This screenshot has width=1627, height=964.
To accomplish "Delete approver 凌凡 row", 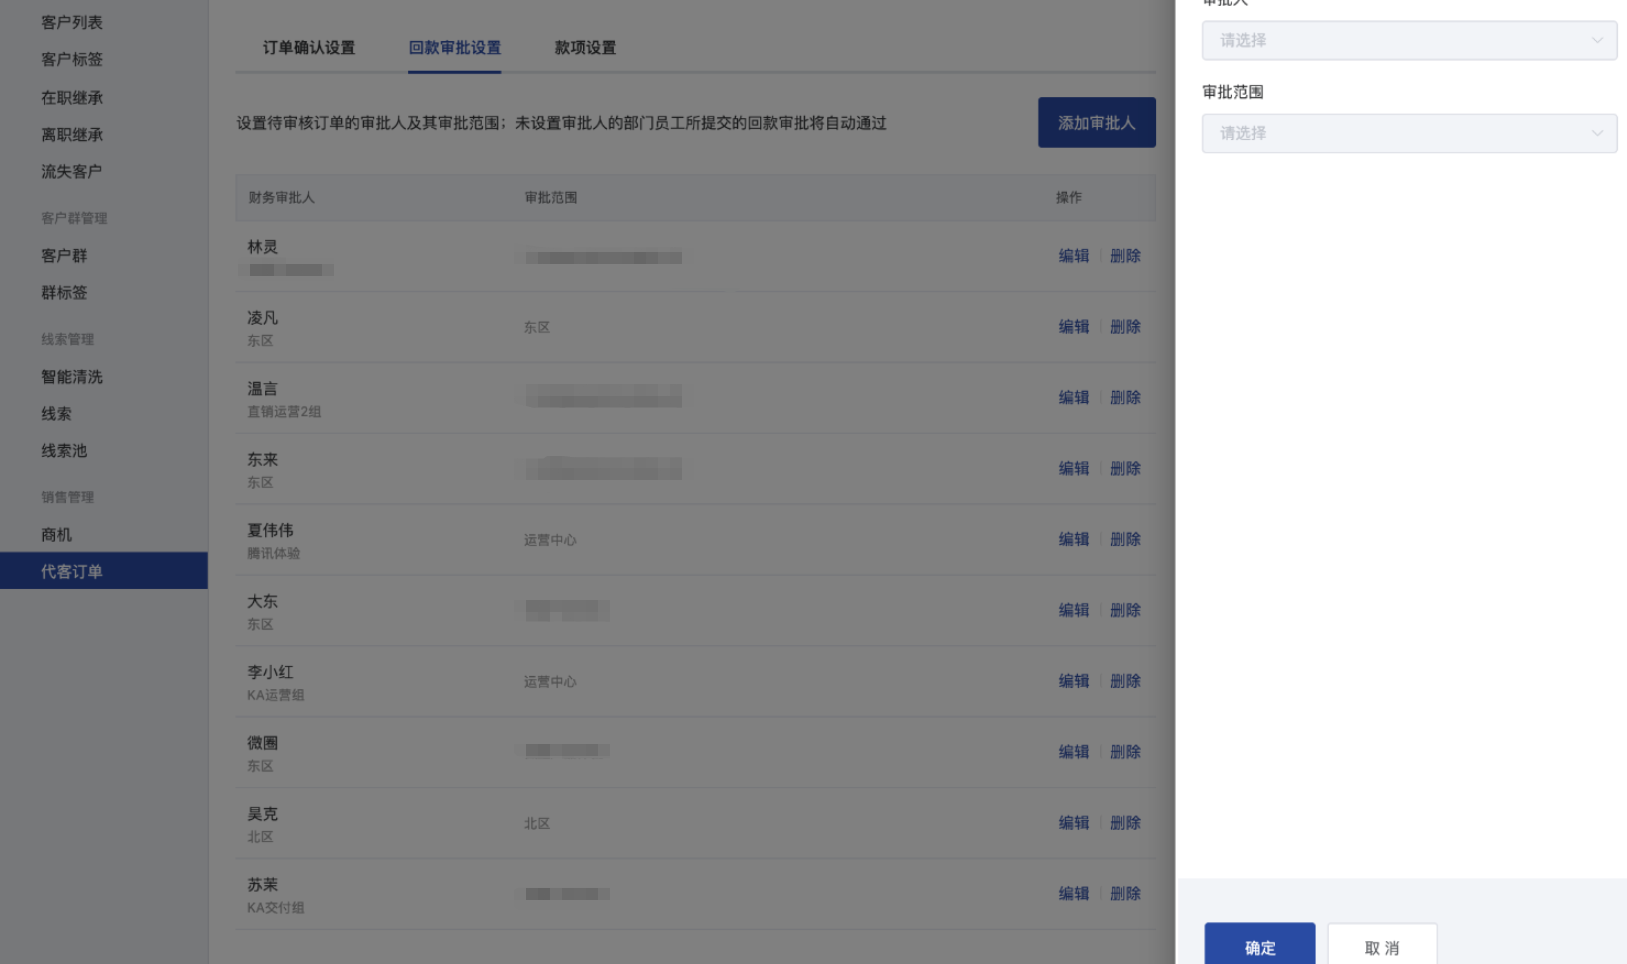I will (x=1125, y=327).
